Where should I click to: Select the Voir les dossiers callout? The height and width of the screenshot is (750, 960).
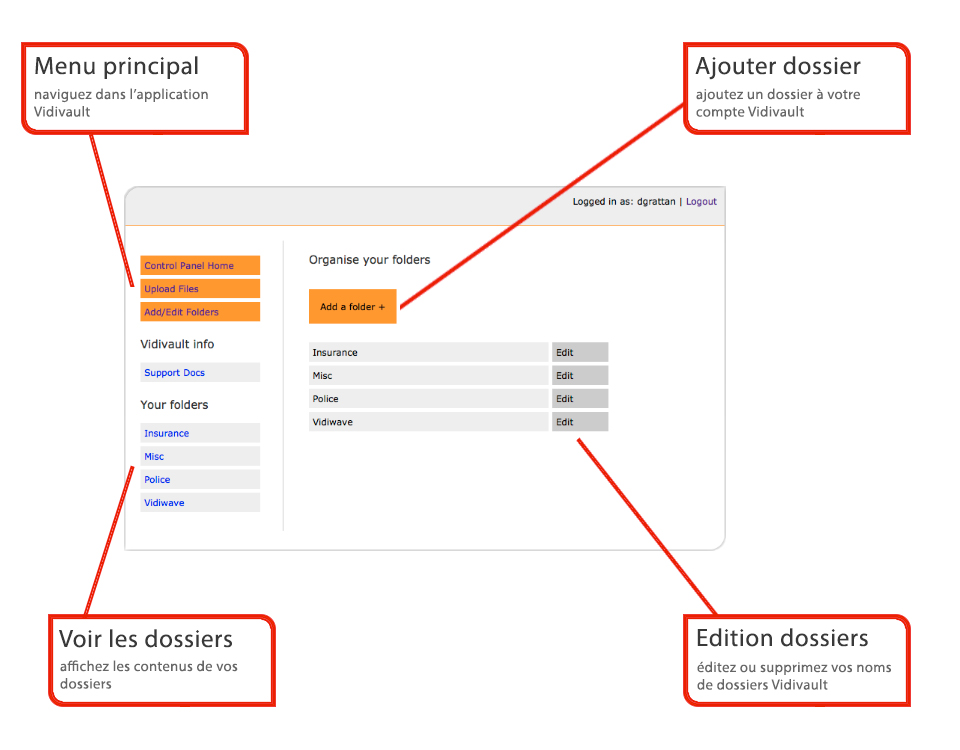162,661
